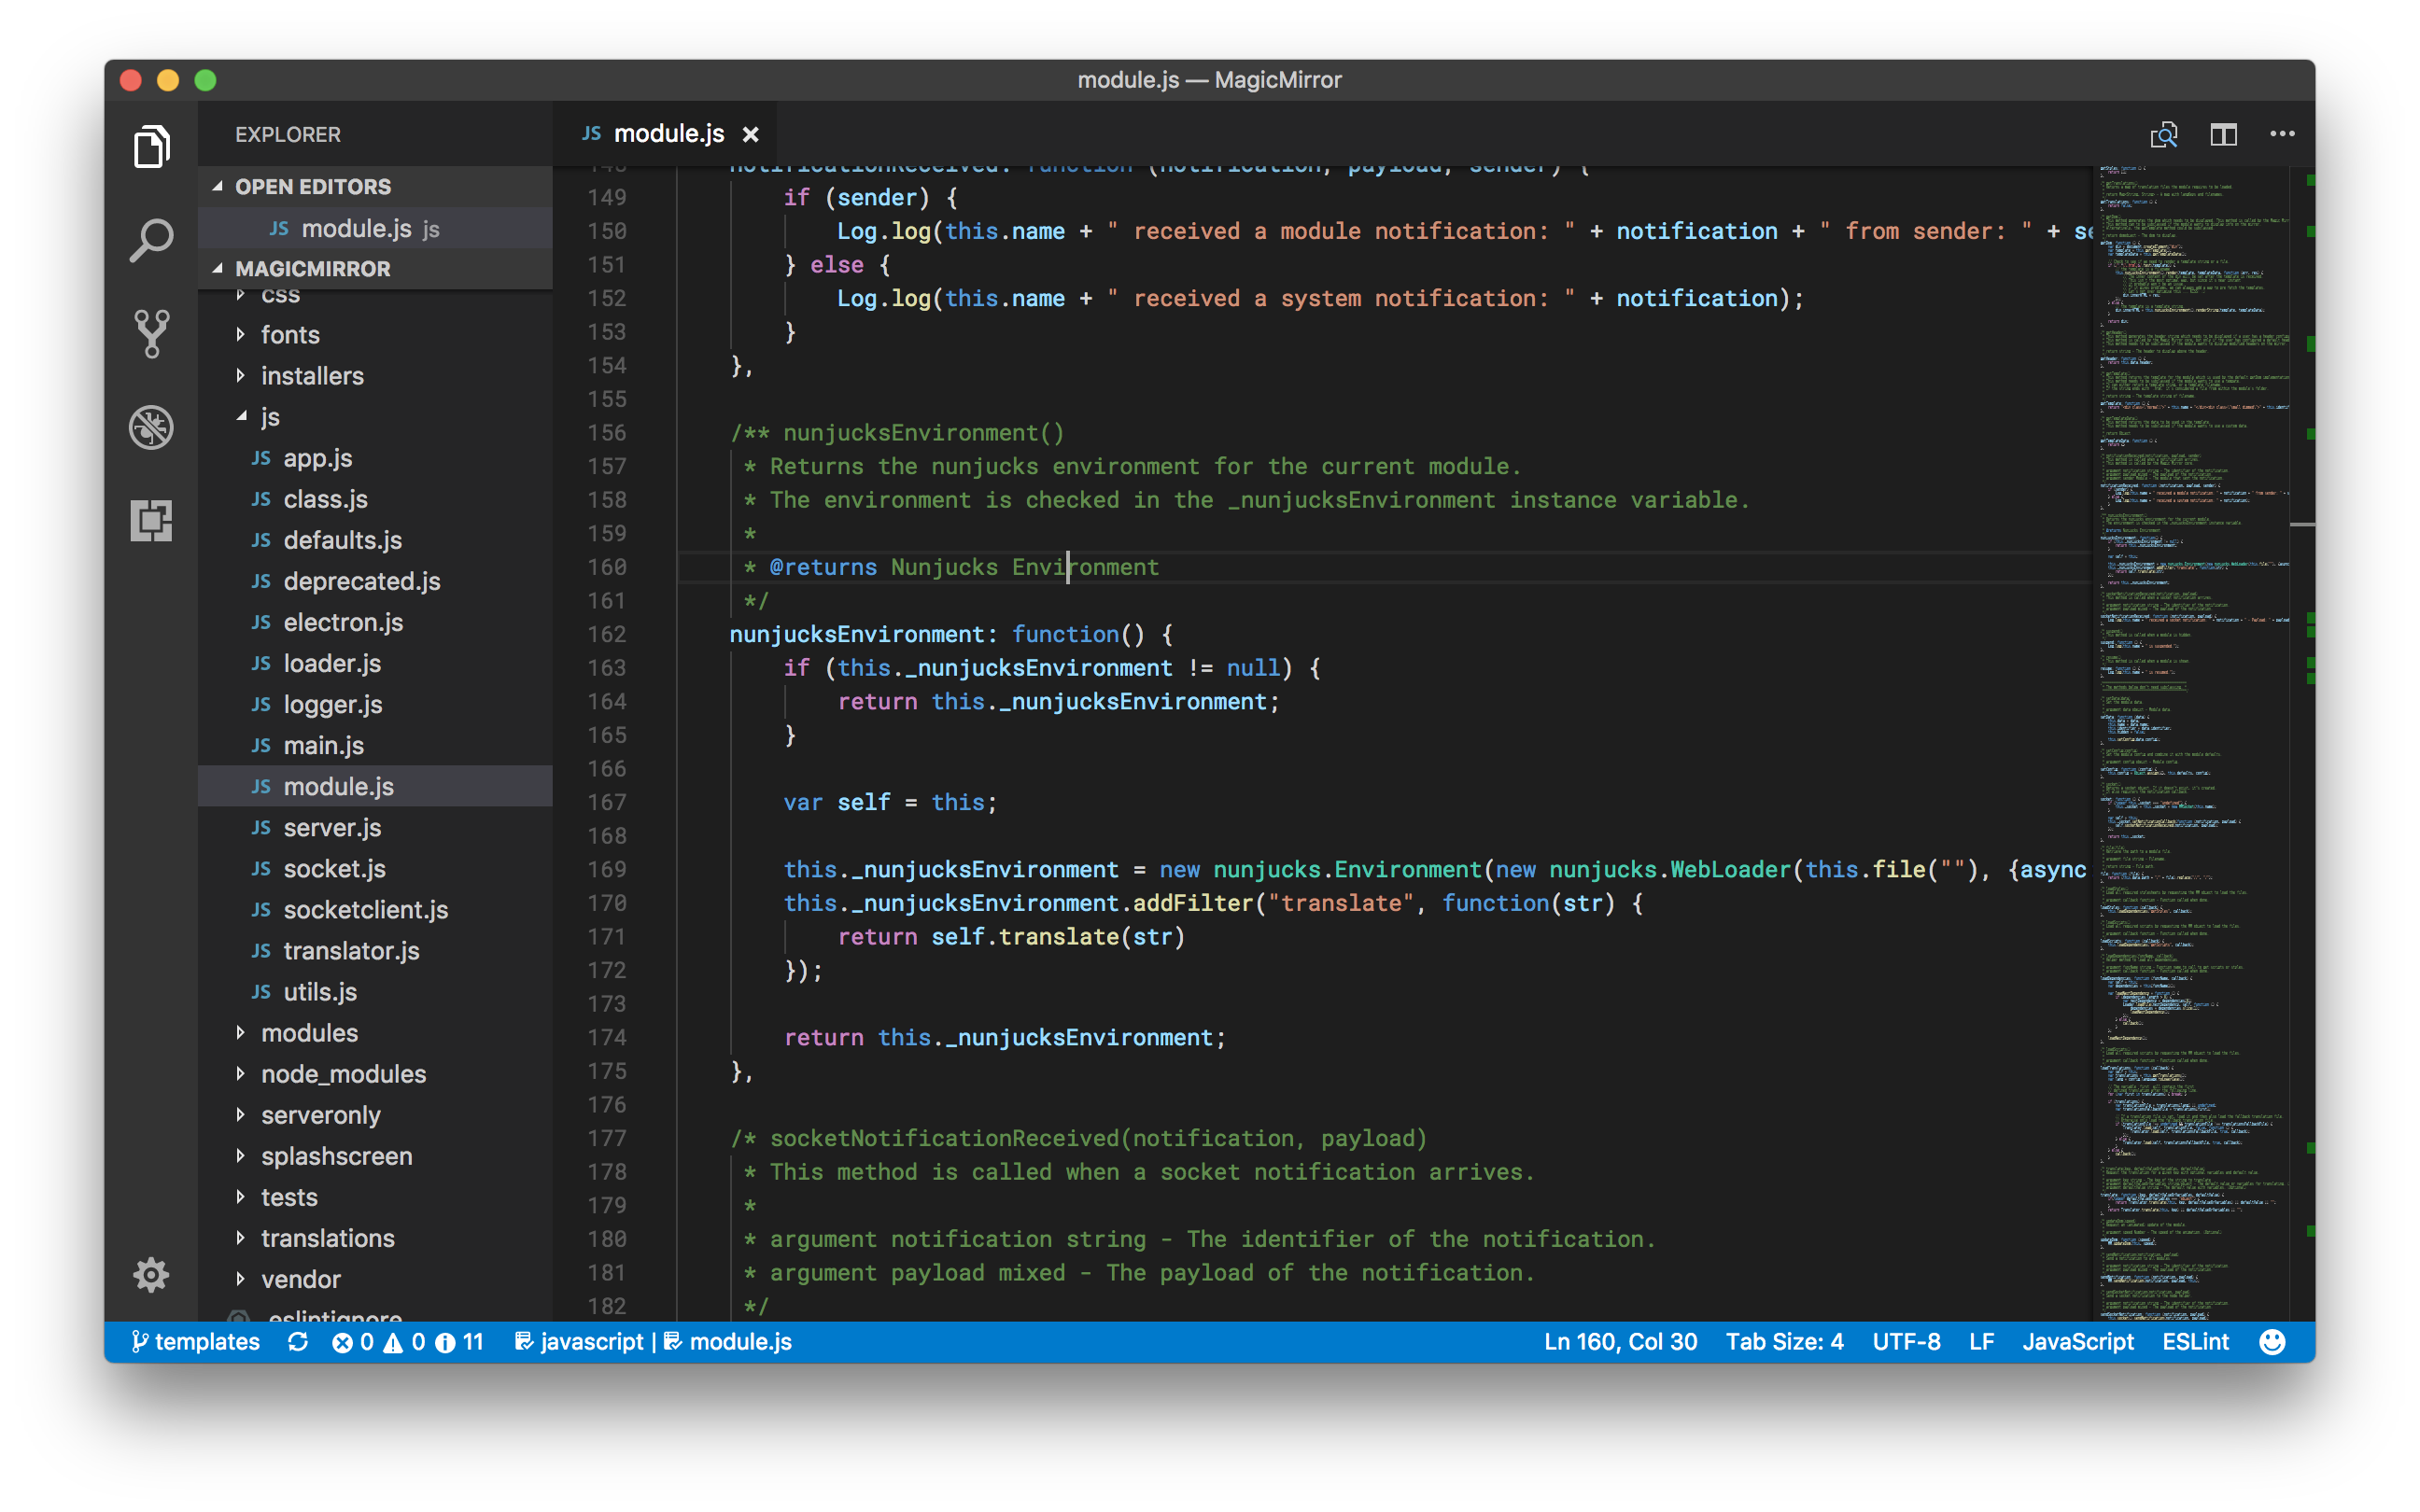Click the feedback smiley icon
Viewport: 2420px width, 1512px height.
pos(2272,1342)
